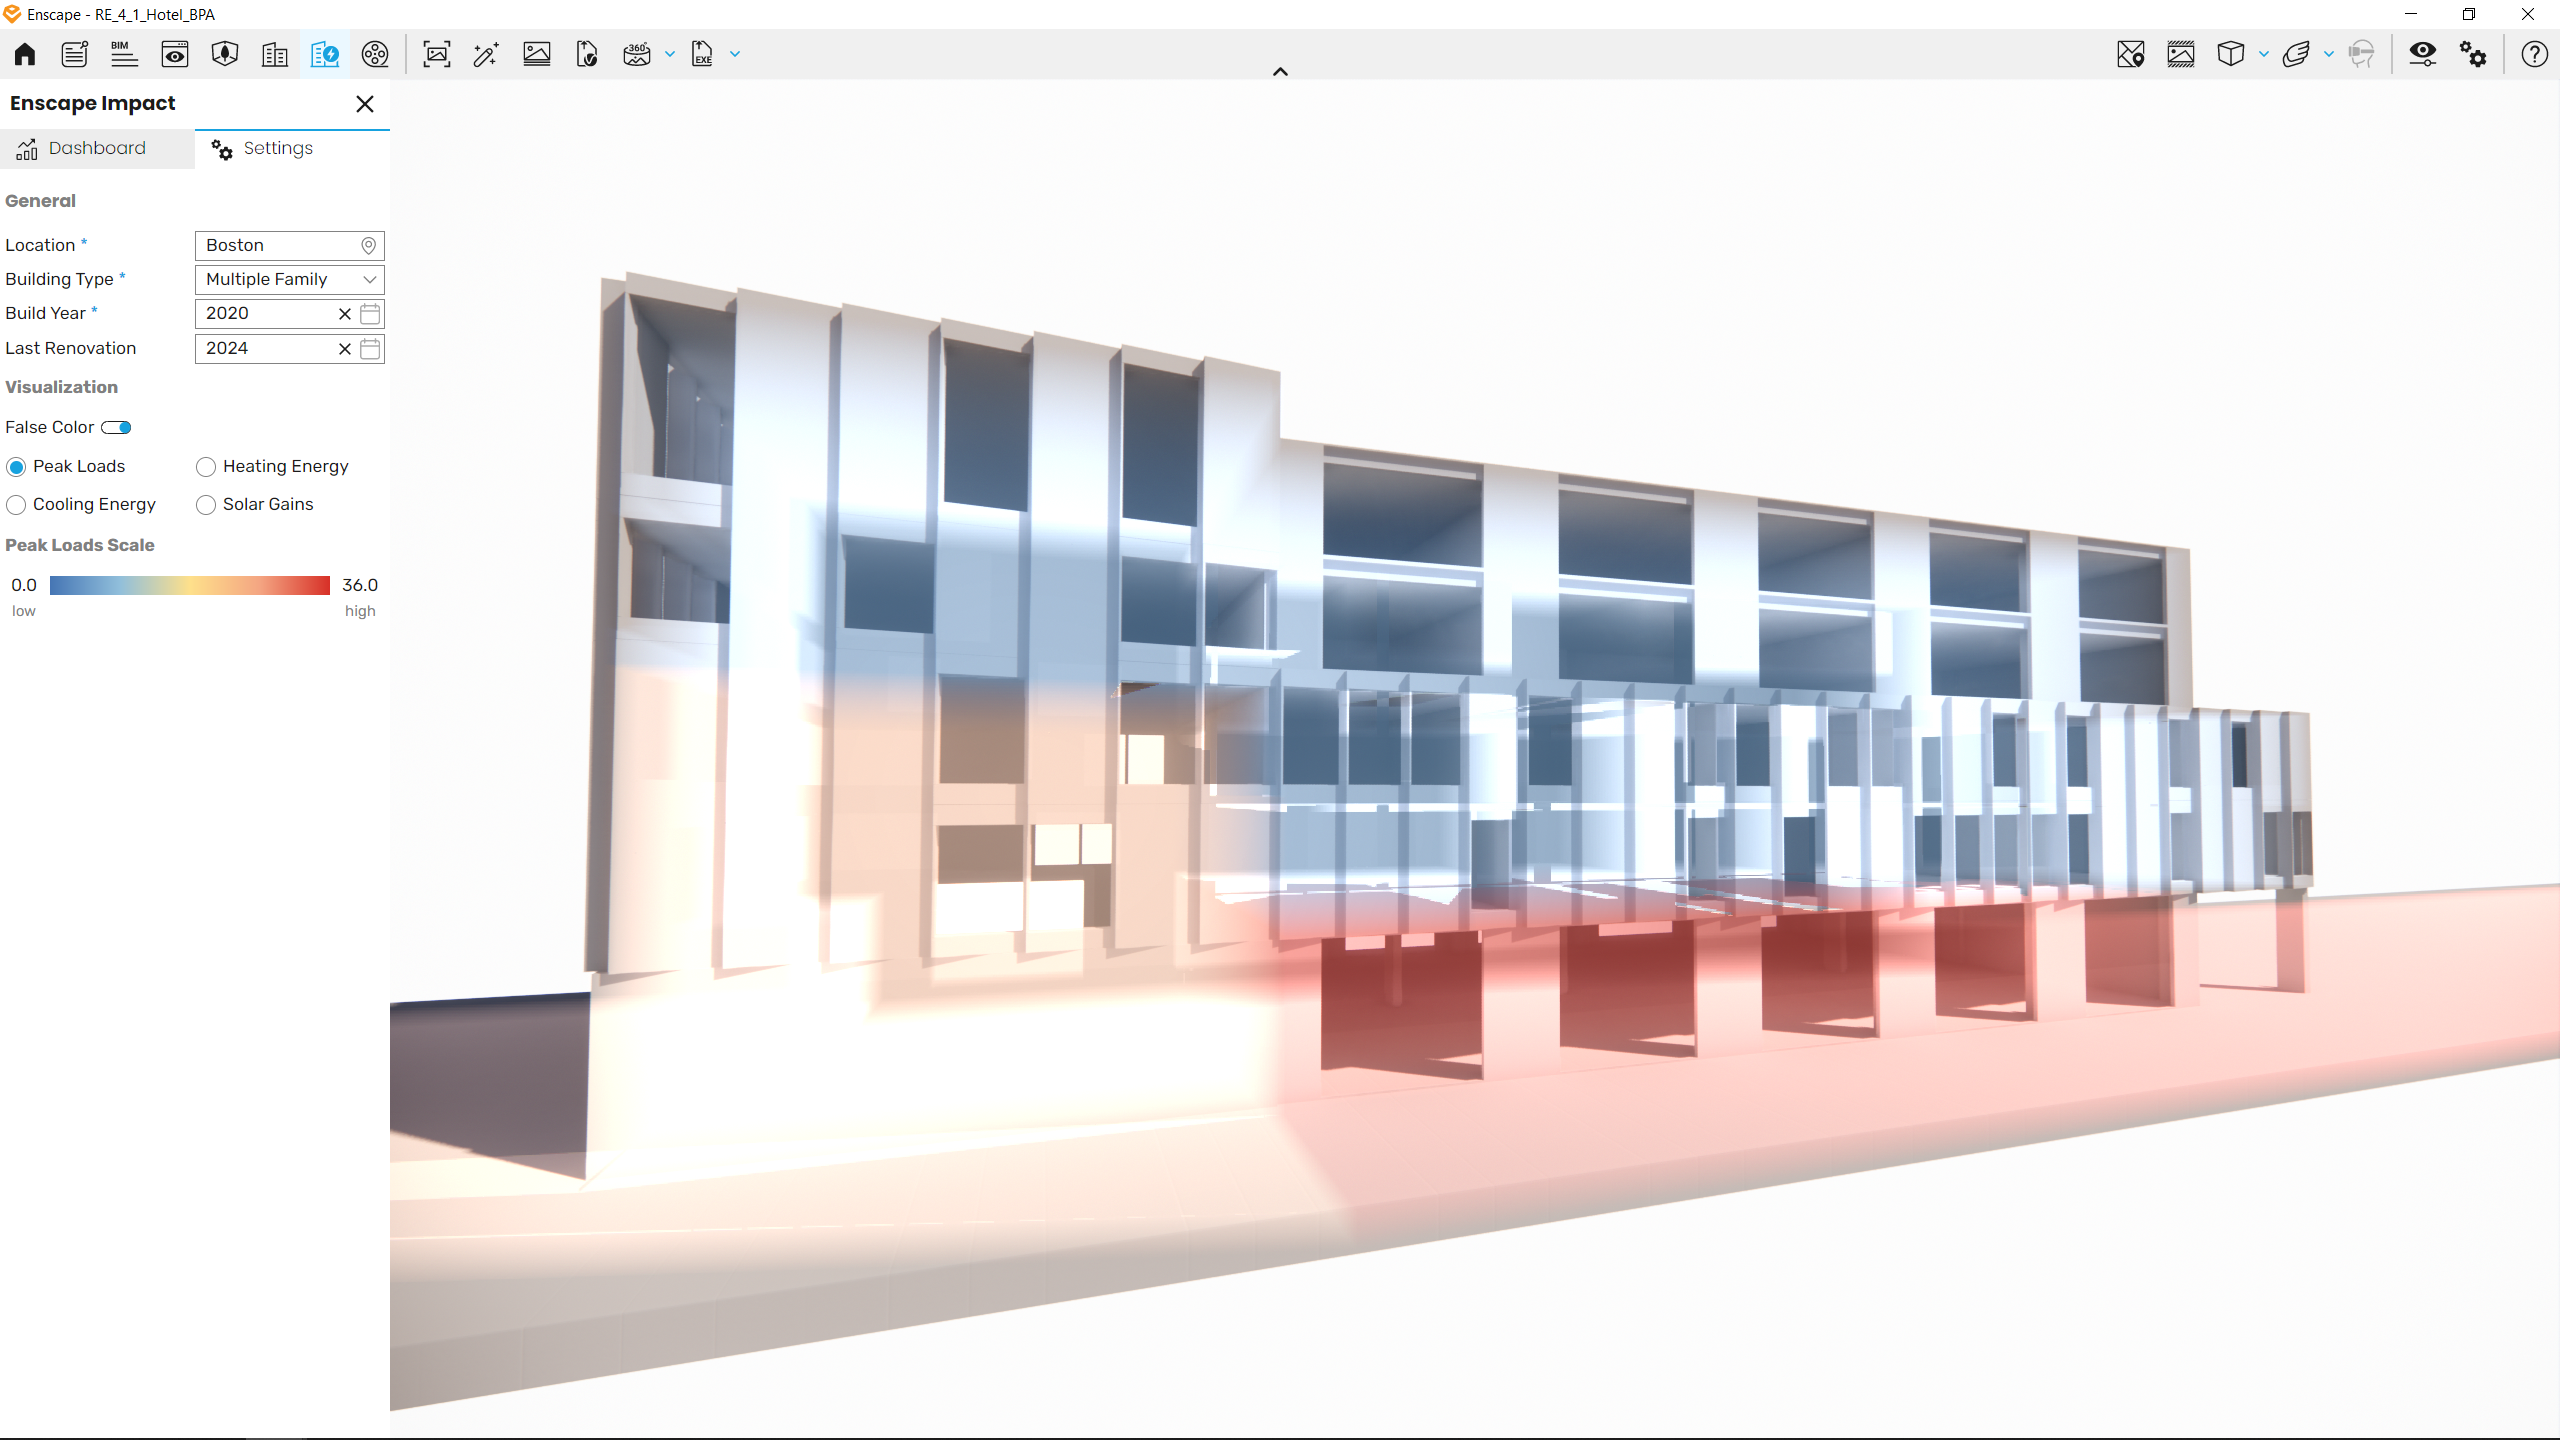Image resolution: width=2560 pixels, height=1440 pixels.
Task: Open the Site Context buildings icon
Action: pyautogui.click(x=275, y=54)
